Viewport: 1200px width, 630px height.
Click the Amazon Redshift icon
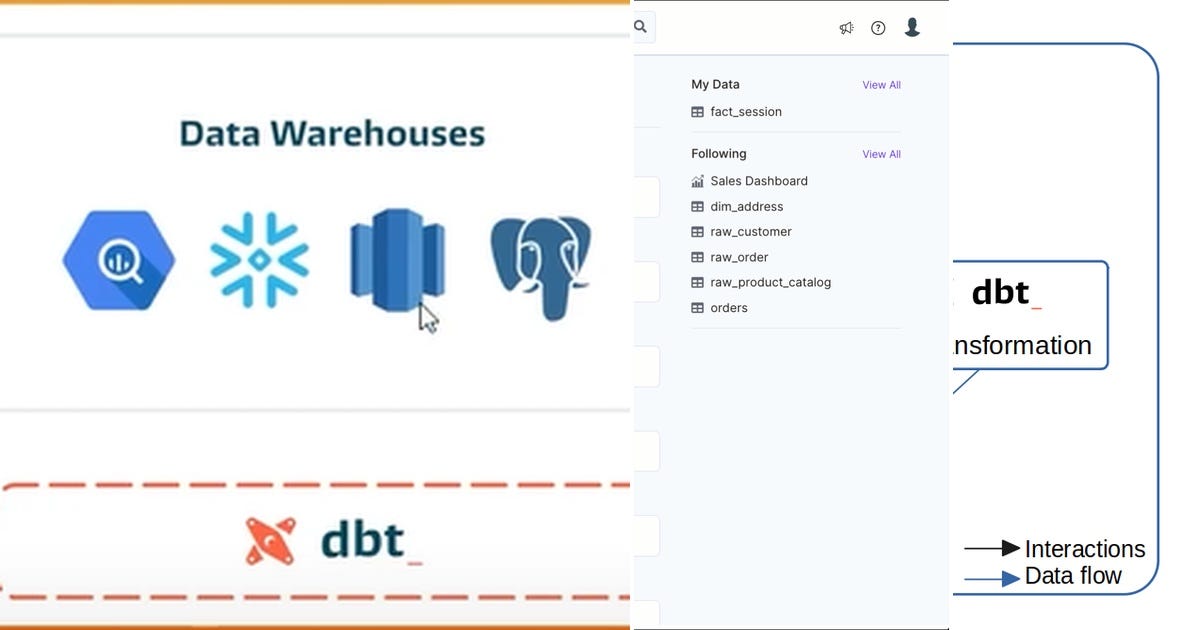coord(397,258)
